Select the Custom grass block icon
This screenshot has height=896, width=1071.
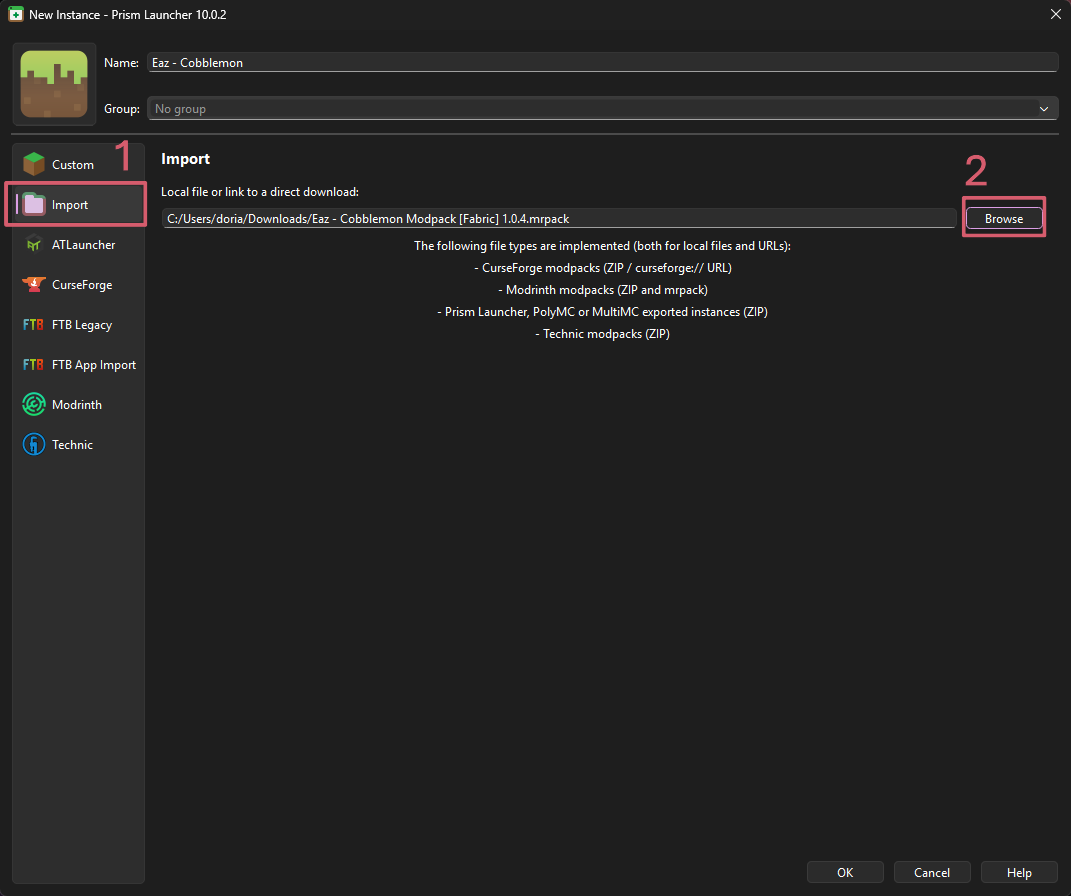tap(34, 163)
